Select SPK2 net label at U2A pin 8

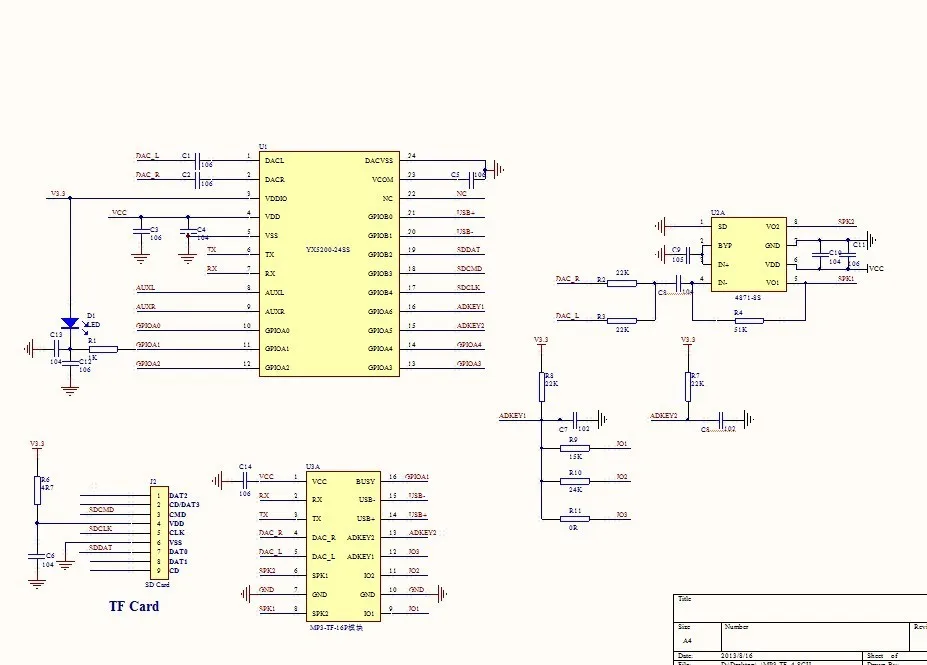coord(846,222)
